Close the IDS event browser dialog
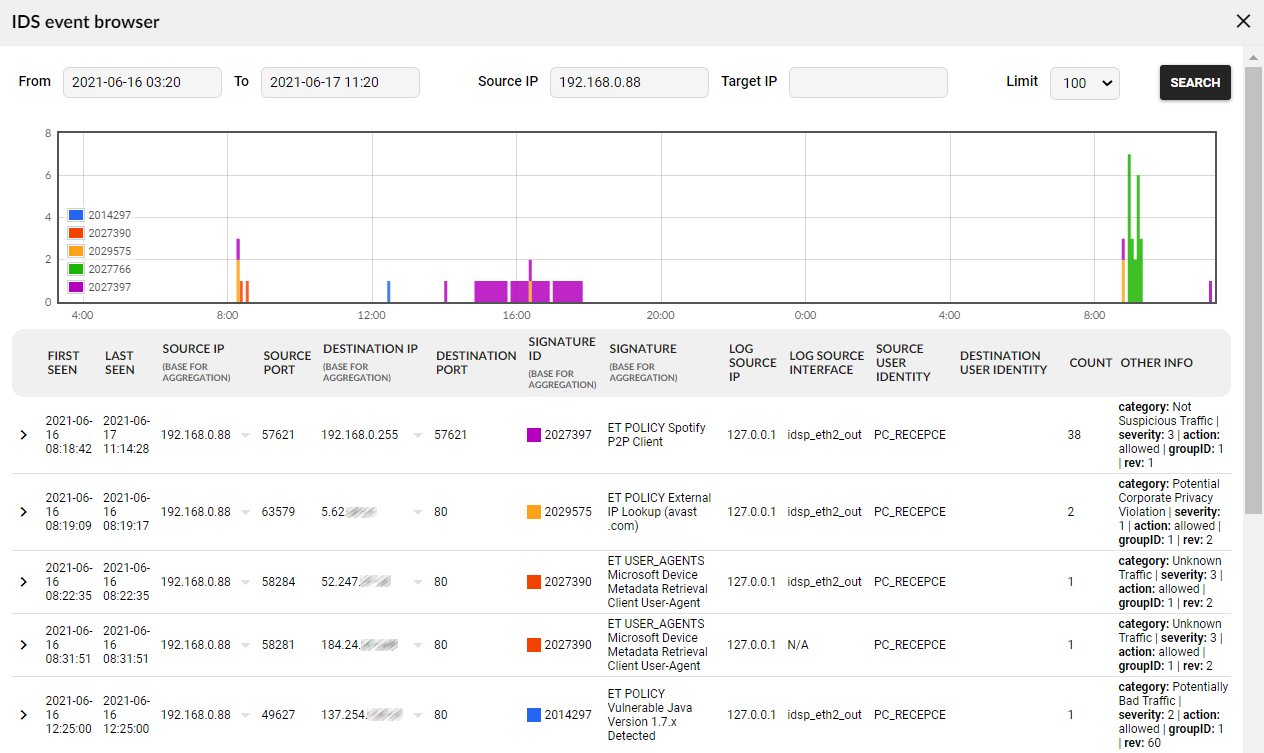The height and width of the screenshot is (753, 1264). coord(1243,21)
